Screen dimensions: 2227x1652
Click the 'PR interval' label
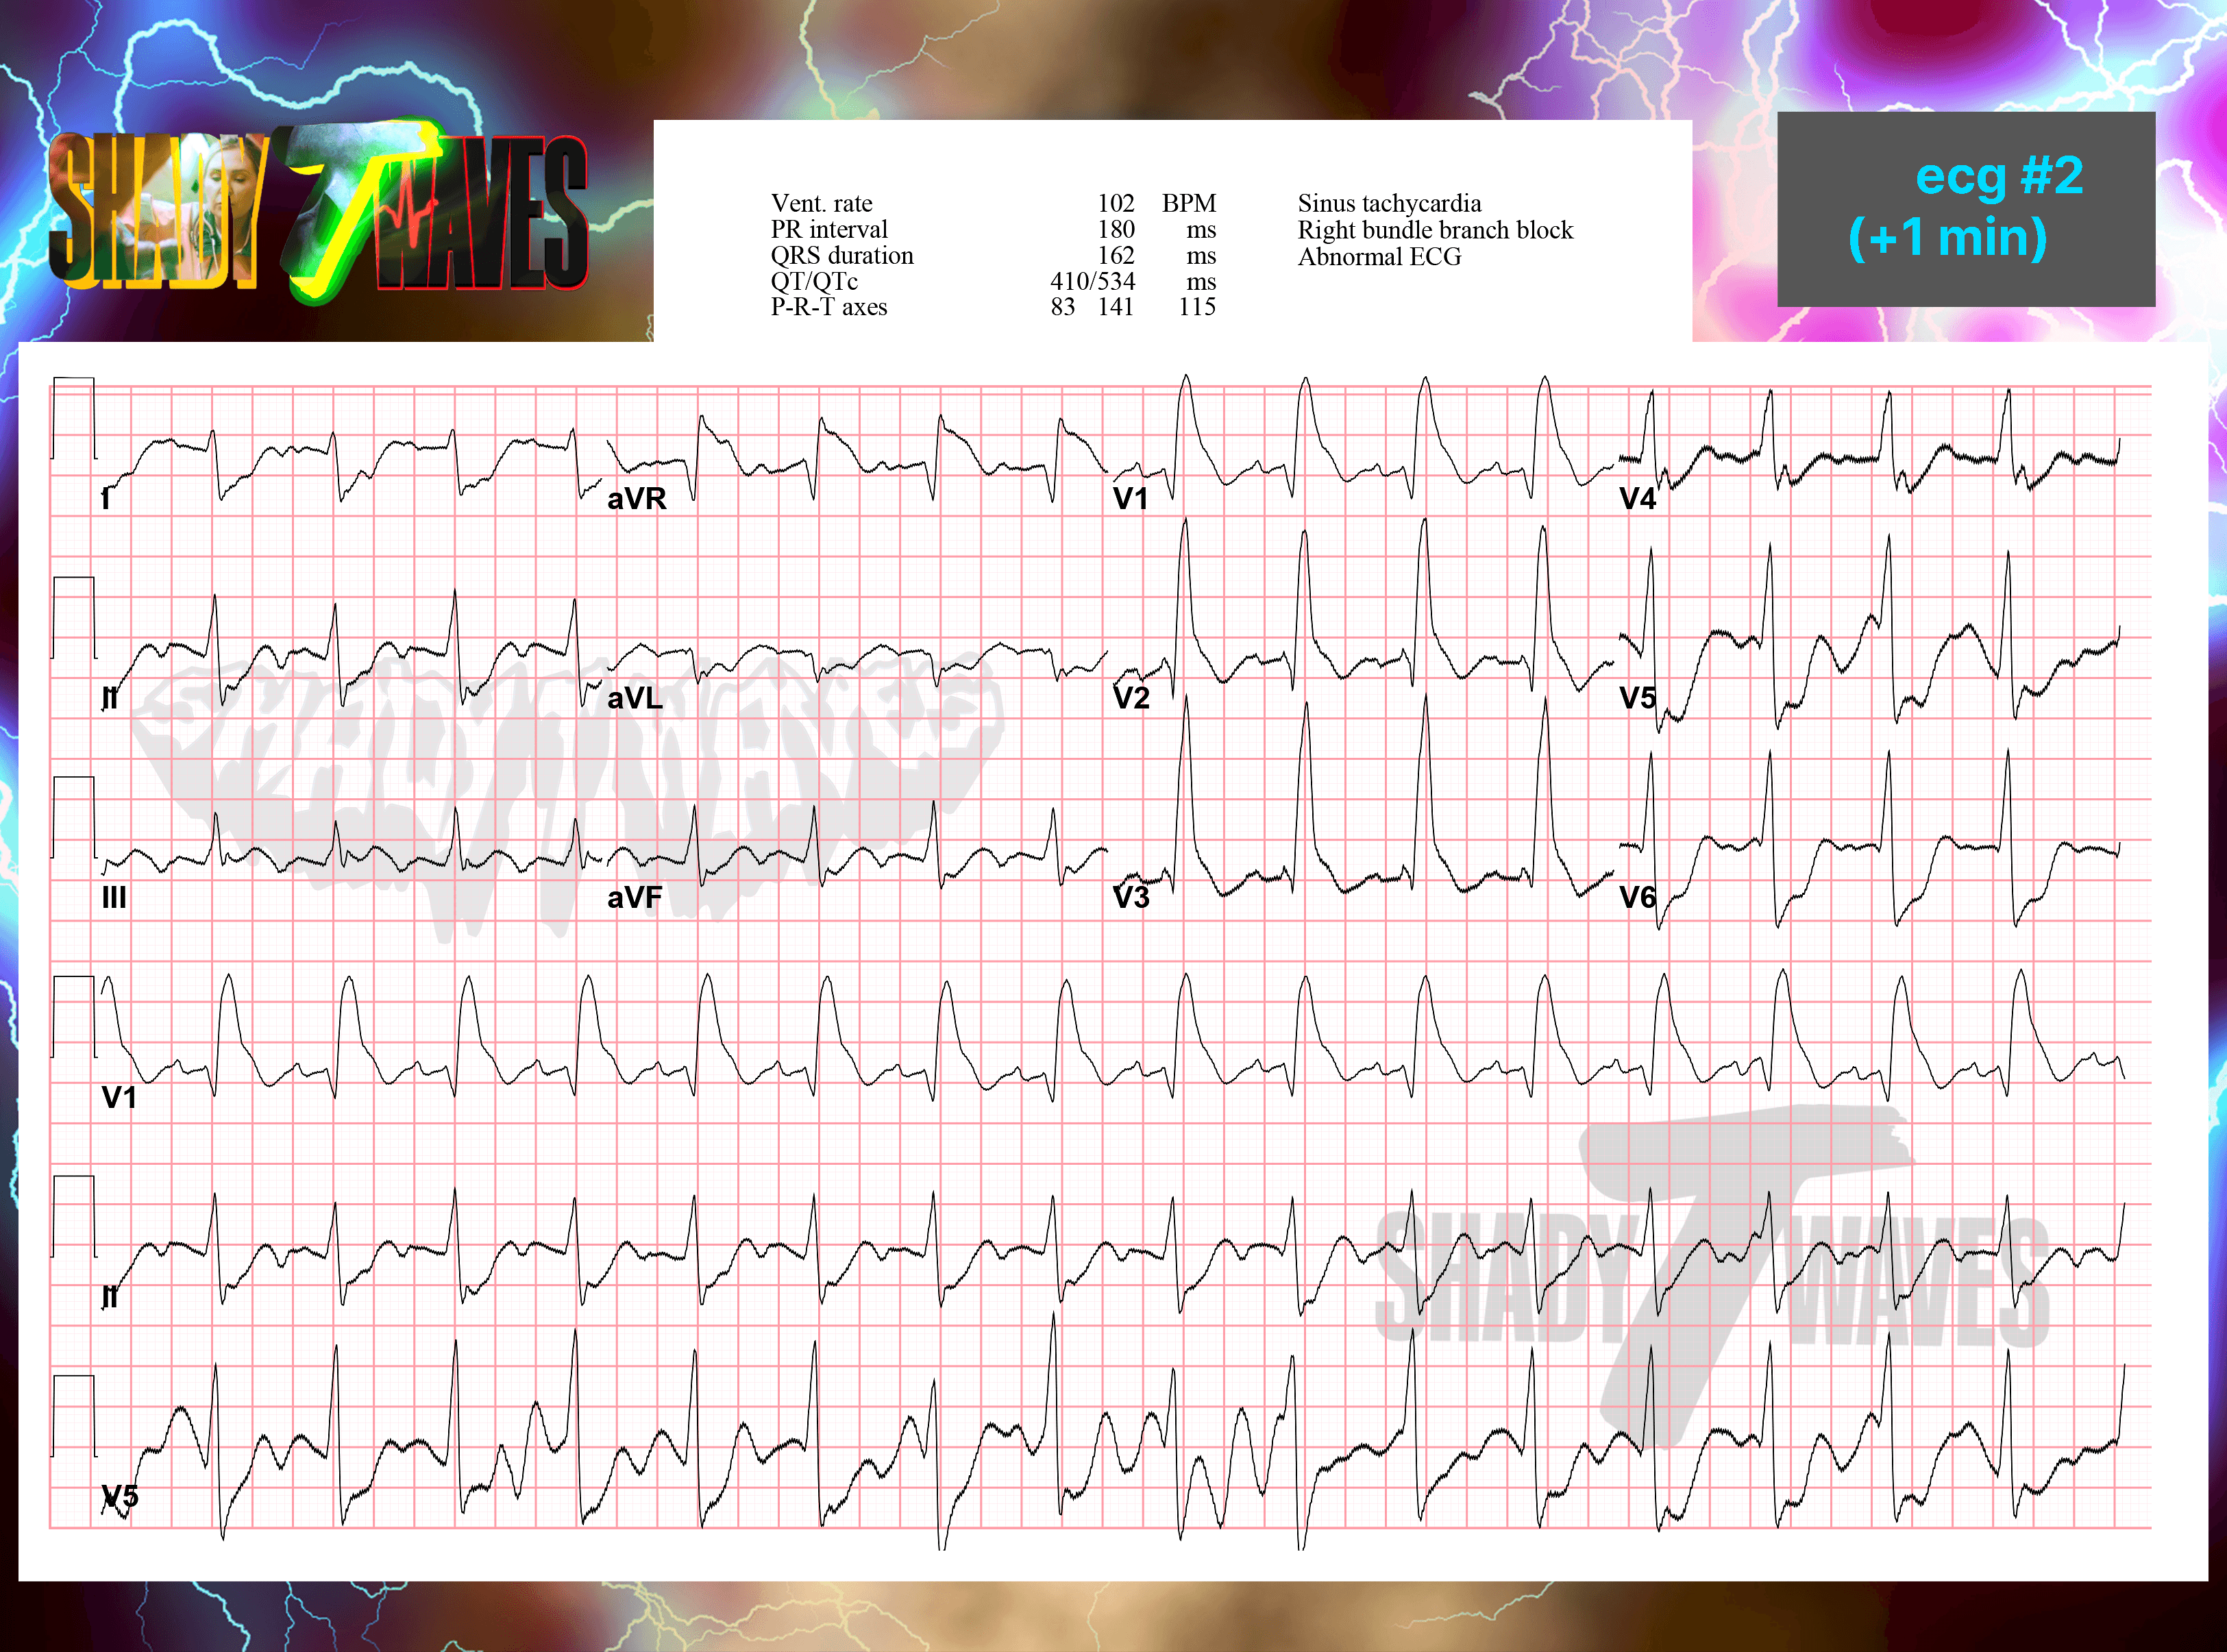coord(829,229)
